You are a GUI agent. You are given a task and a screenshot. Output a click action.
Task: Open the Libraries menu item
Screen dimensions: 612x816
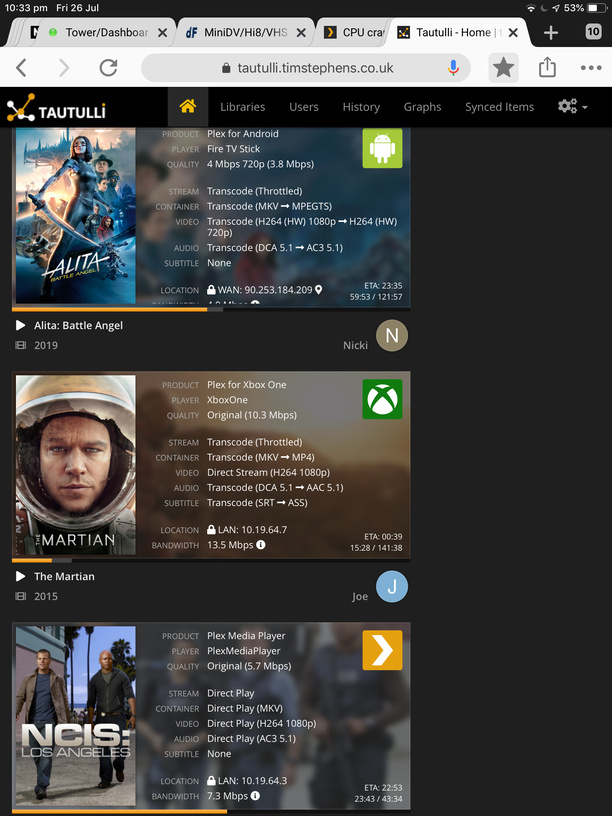click(x=243, y=107)
